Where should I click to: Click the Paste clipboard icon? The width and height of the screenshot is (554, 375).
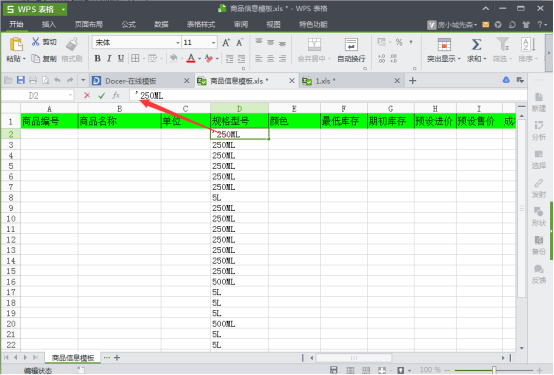point(16,45)
